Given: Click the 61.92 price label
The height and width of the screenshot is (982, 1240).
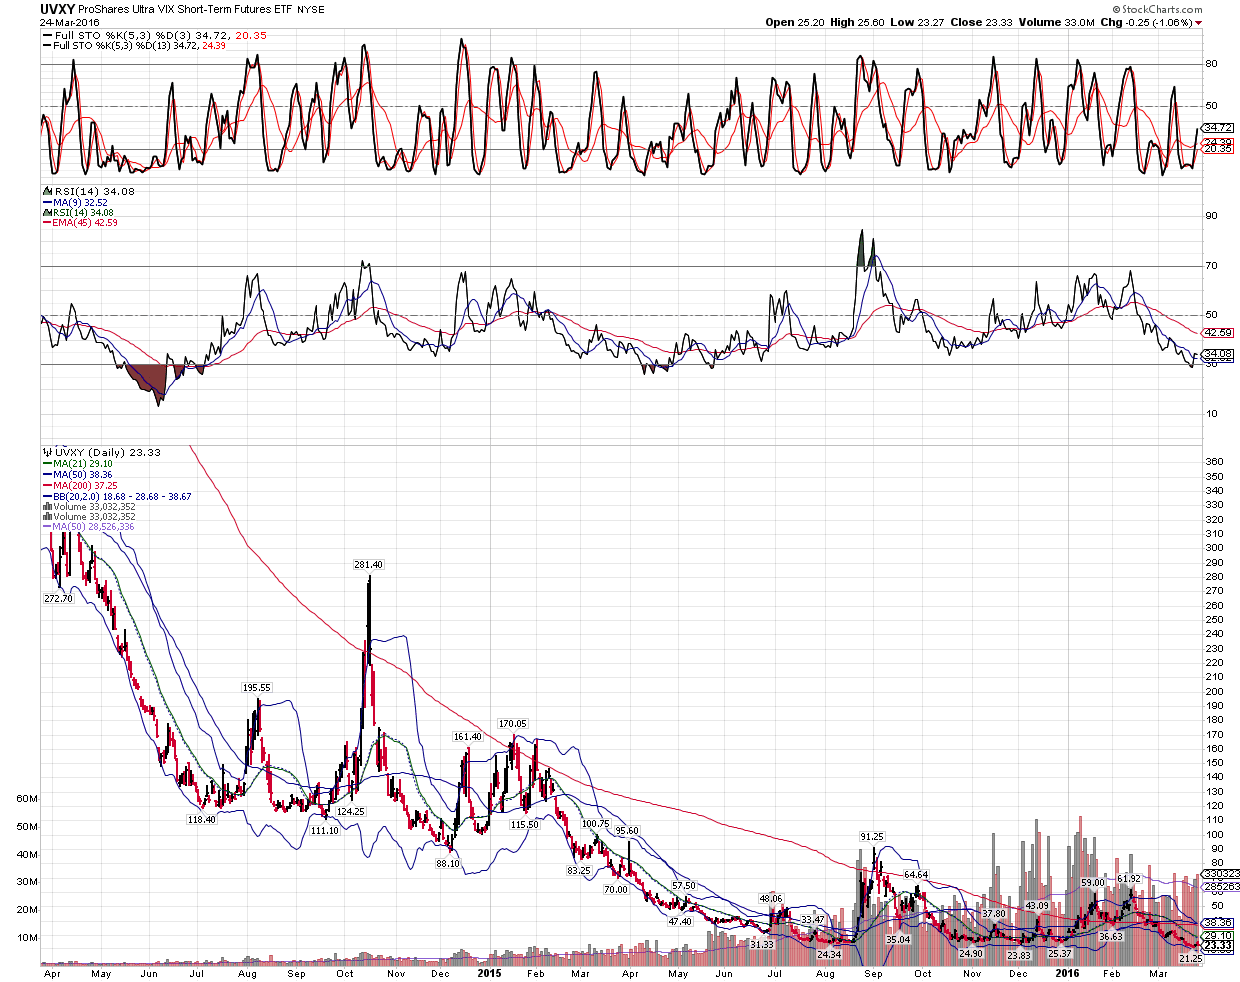Looking at the screenshot, I should coord(1129,878).
